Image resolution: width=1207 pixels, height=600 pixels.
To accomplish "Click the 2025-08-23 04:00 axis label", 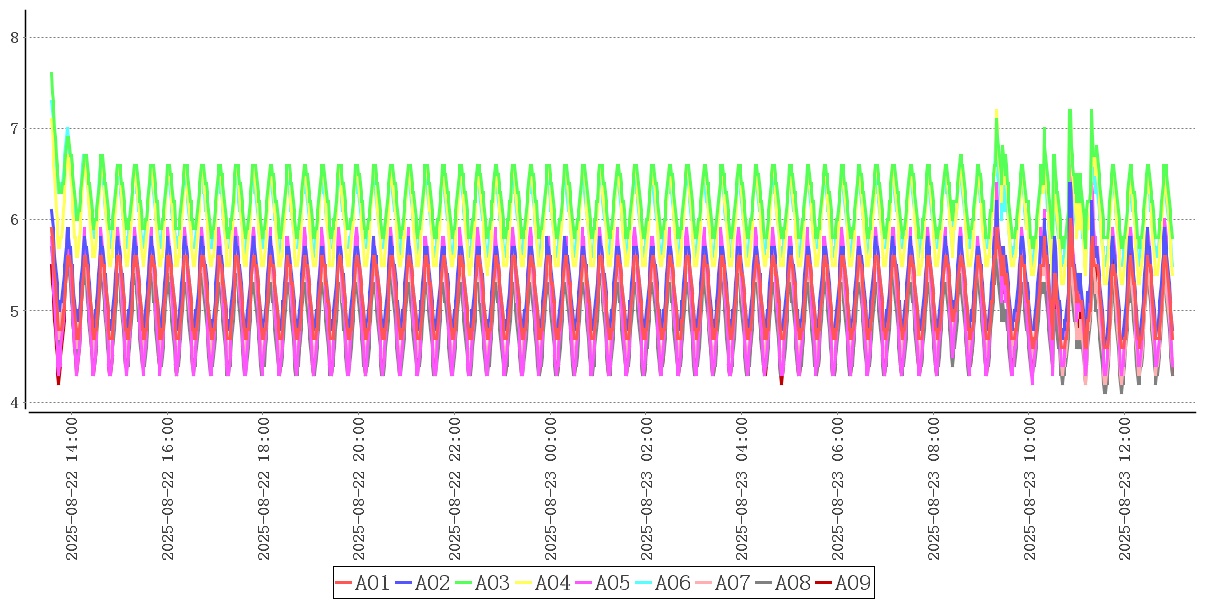I will coord(743,489).
